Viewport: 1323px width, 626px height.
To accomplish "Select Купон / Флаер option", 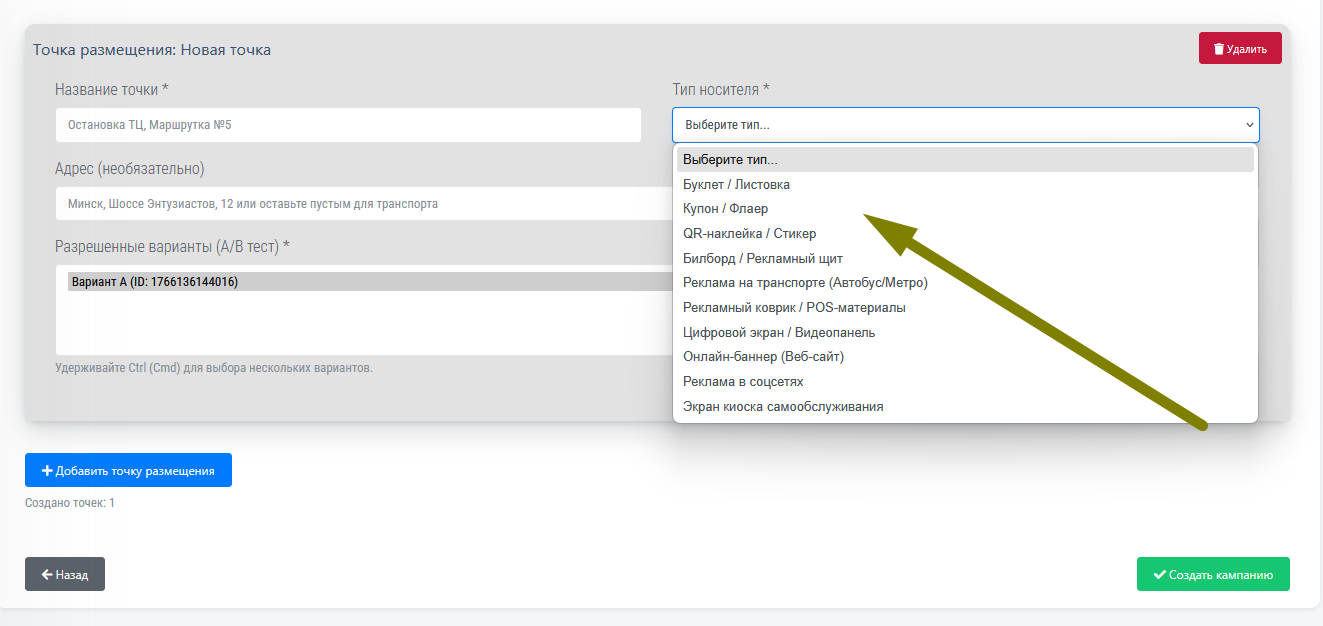I will (725, 209).
